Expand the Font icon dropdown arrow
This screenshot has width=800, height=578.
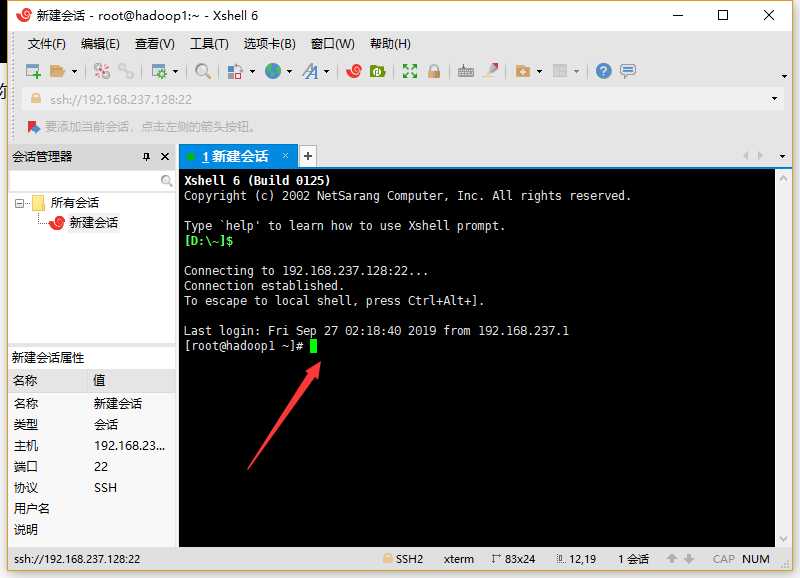327,71
